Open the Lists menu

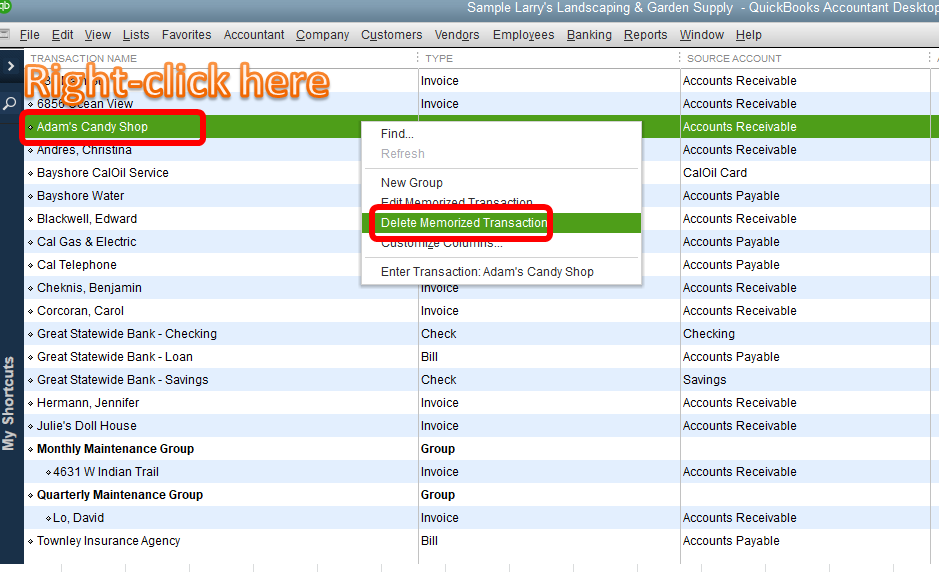[136, 35]
